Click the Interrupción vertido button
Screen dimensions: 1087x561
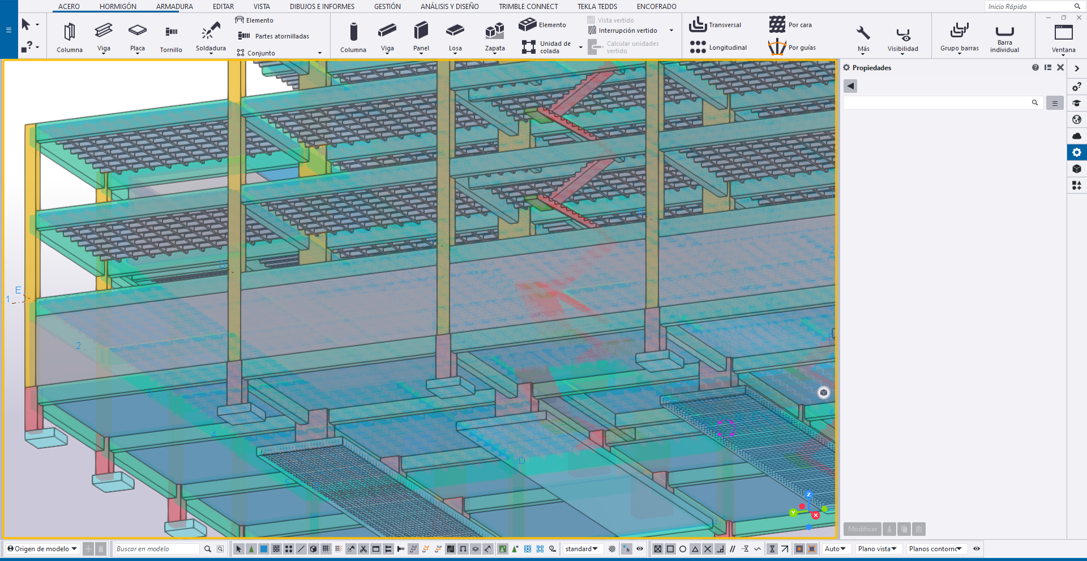[x=628, y=31]
